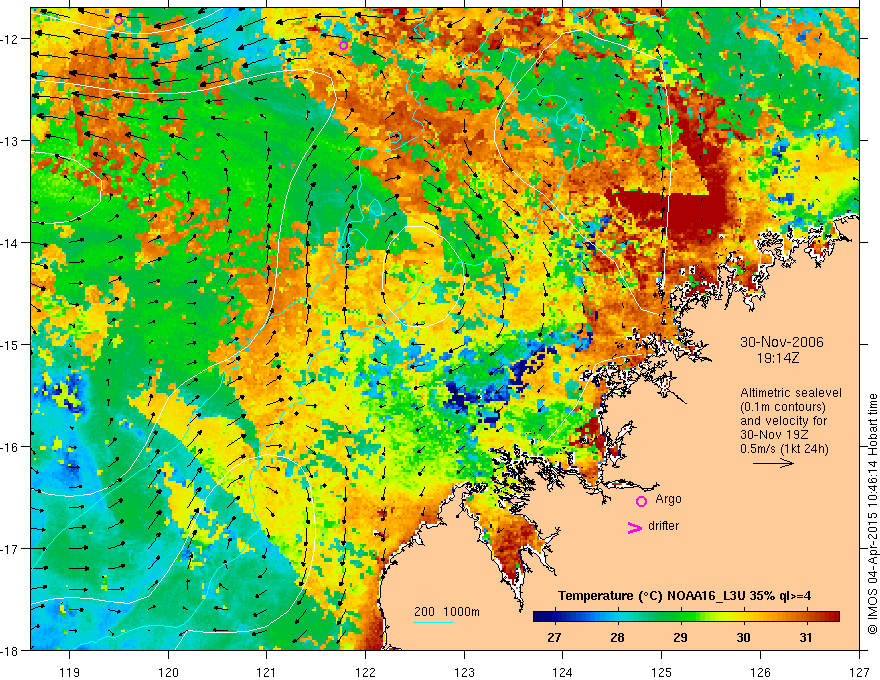Click the "Temperature (°C) NOAA16_L3U 35% ql>=4" title
The image size is (880, 680).
pos(684,596)
